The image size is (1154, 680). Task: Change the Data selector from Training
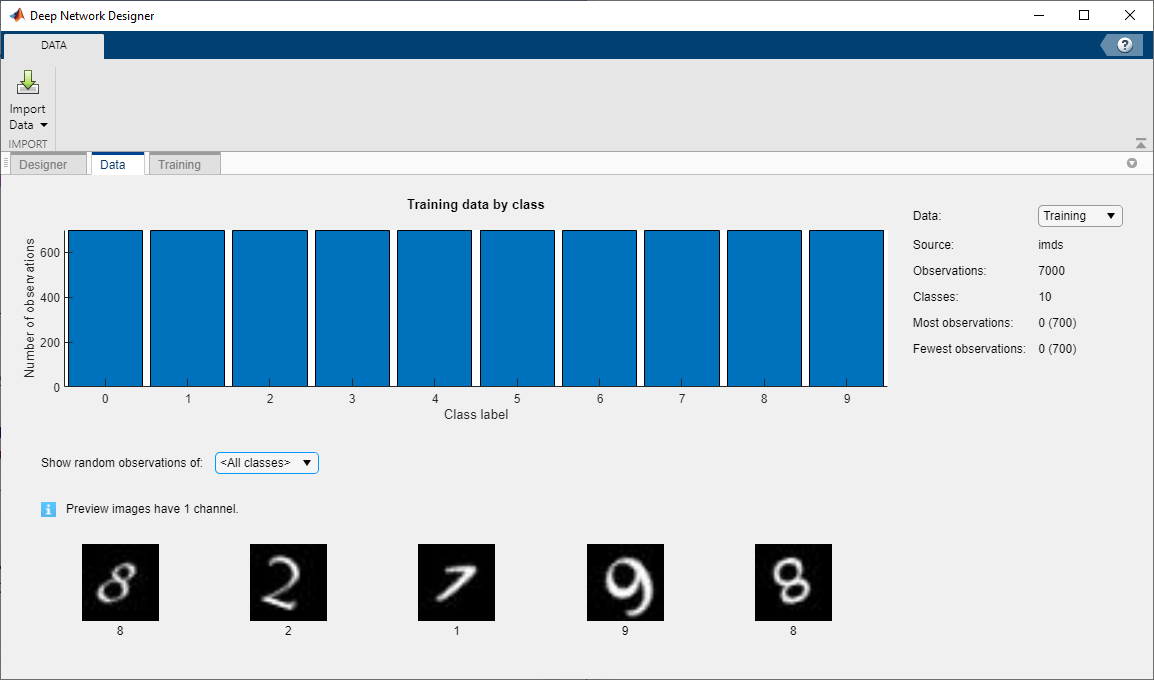click(1079, 215)
